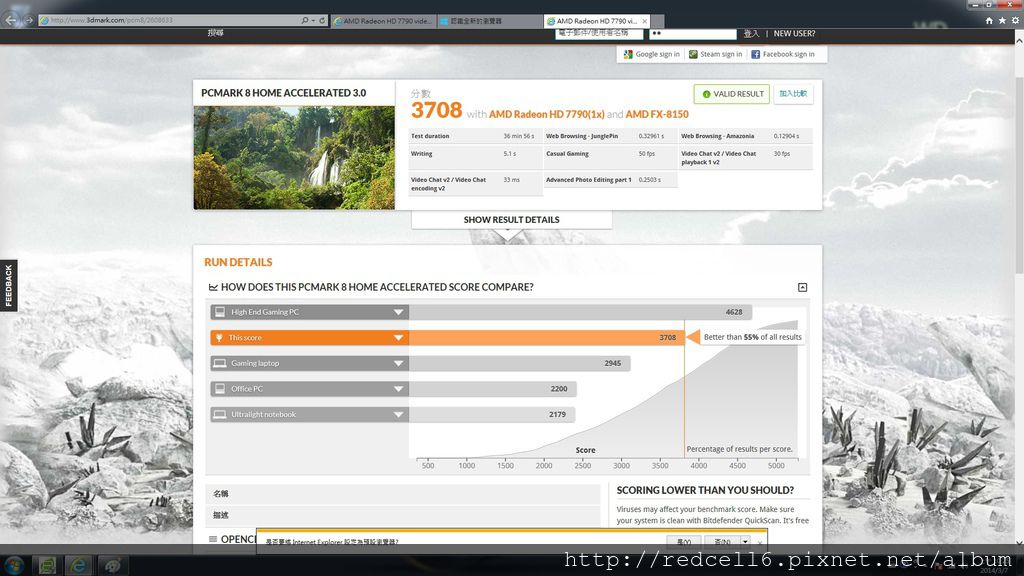Focus the email or username input field

[x=598, y=33]
